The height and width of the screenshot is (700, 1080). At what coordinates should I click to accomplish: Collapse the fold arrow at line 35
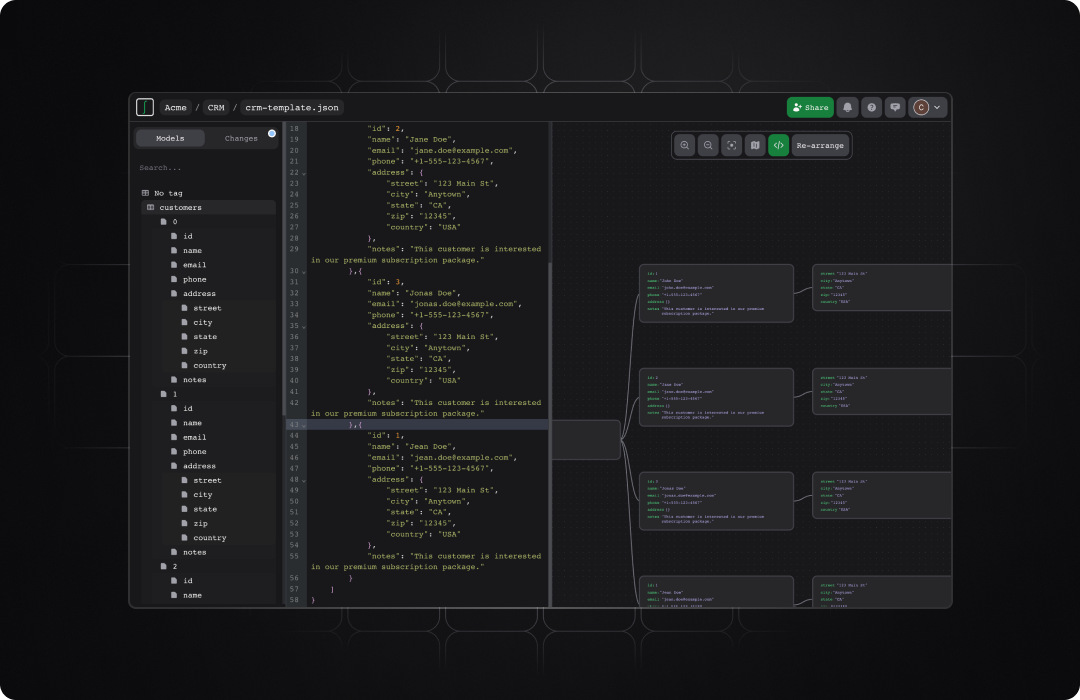click(x=304, y=326)
